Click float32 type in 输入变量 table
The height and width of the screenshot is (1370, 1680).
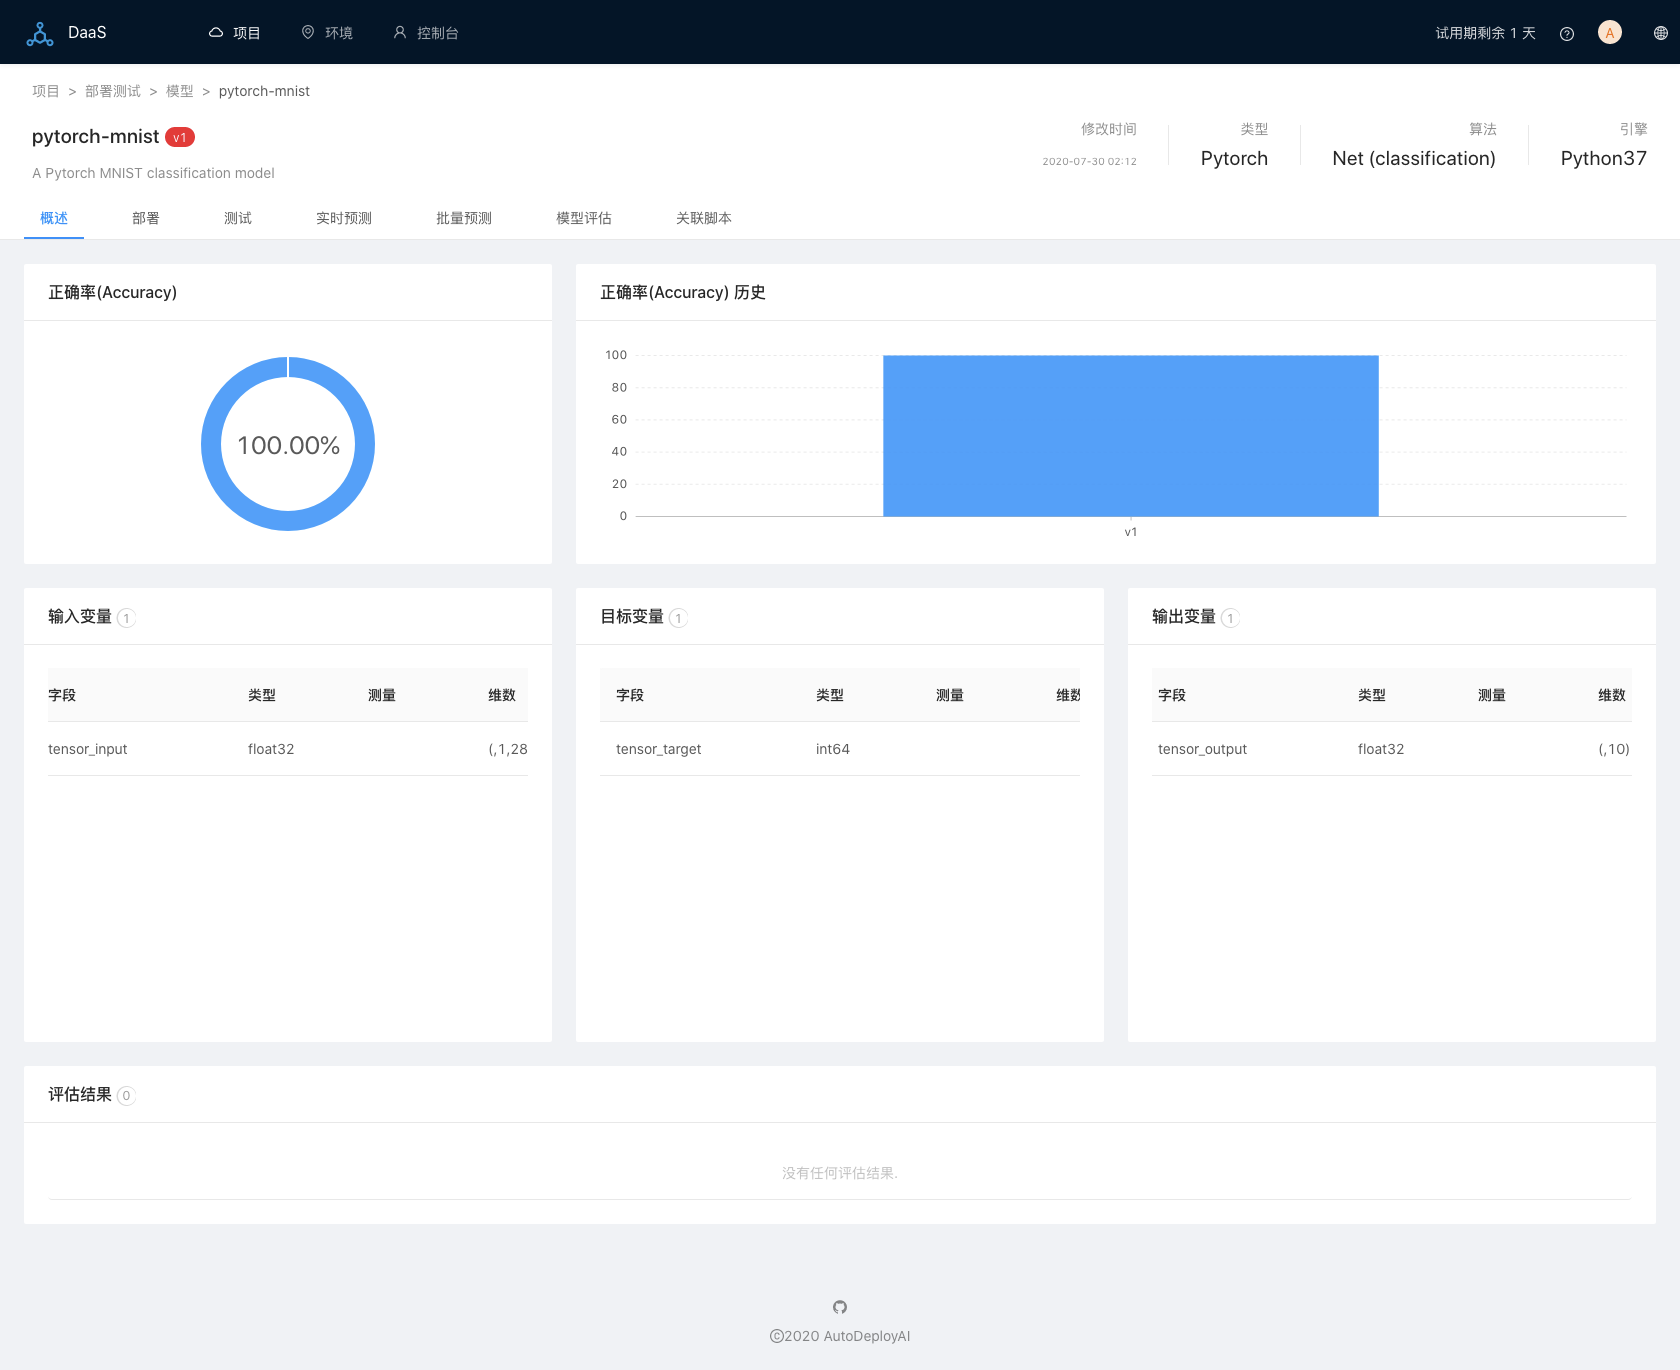tap(271, 749)
